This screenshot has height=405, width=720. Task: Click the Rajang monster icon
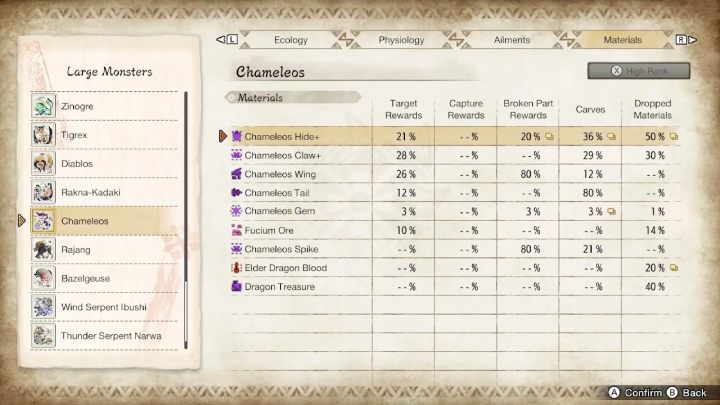tap(43, 250)
